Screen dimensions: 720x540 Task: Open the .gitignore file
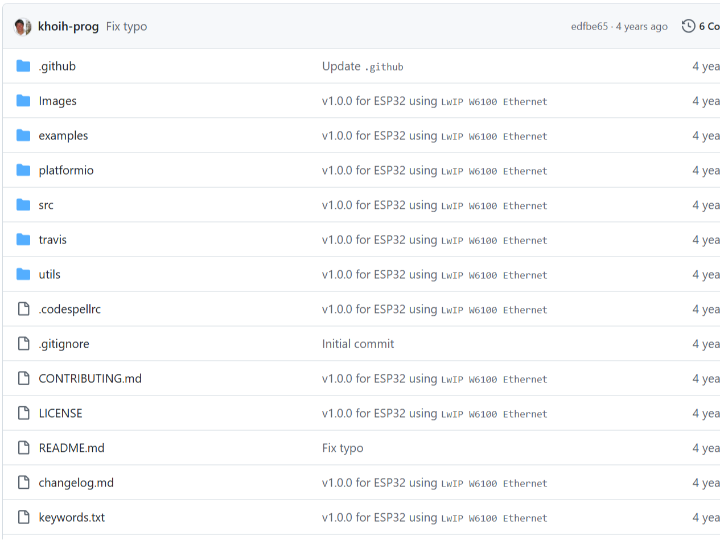[64, 344]
